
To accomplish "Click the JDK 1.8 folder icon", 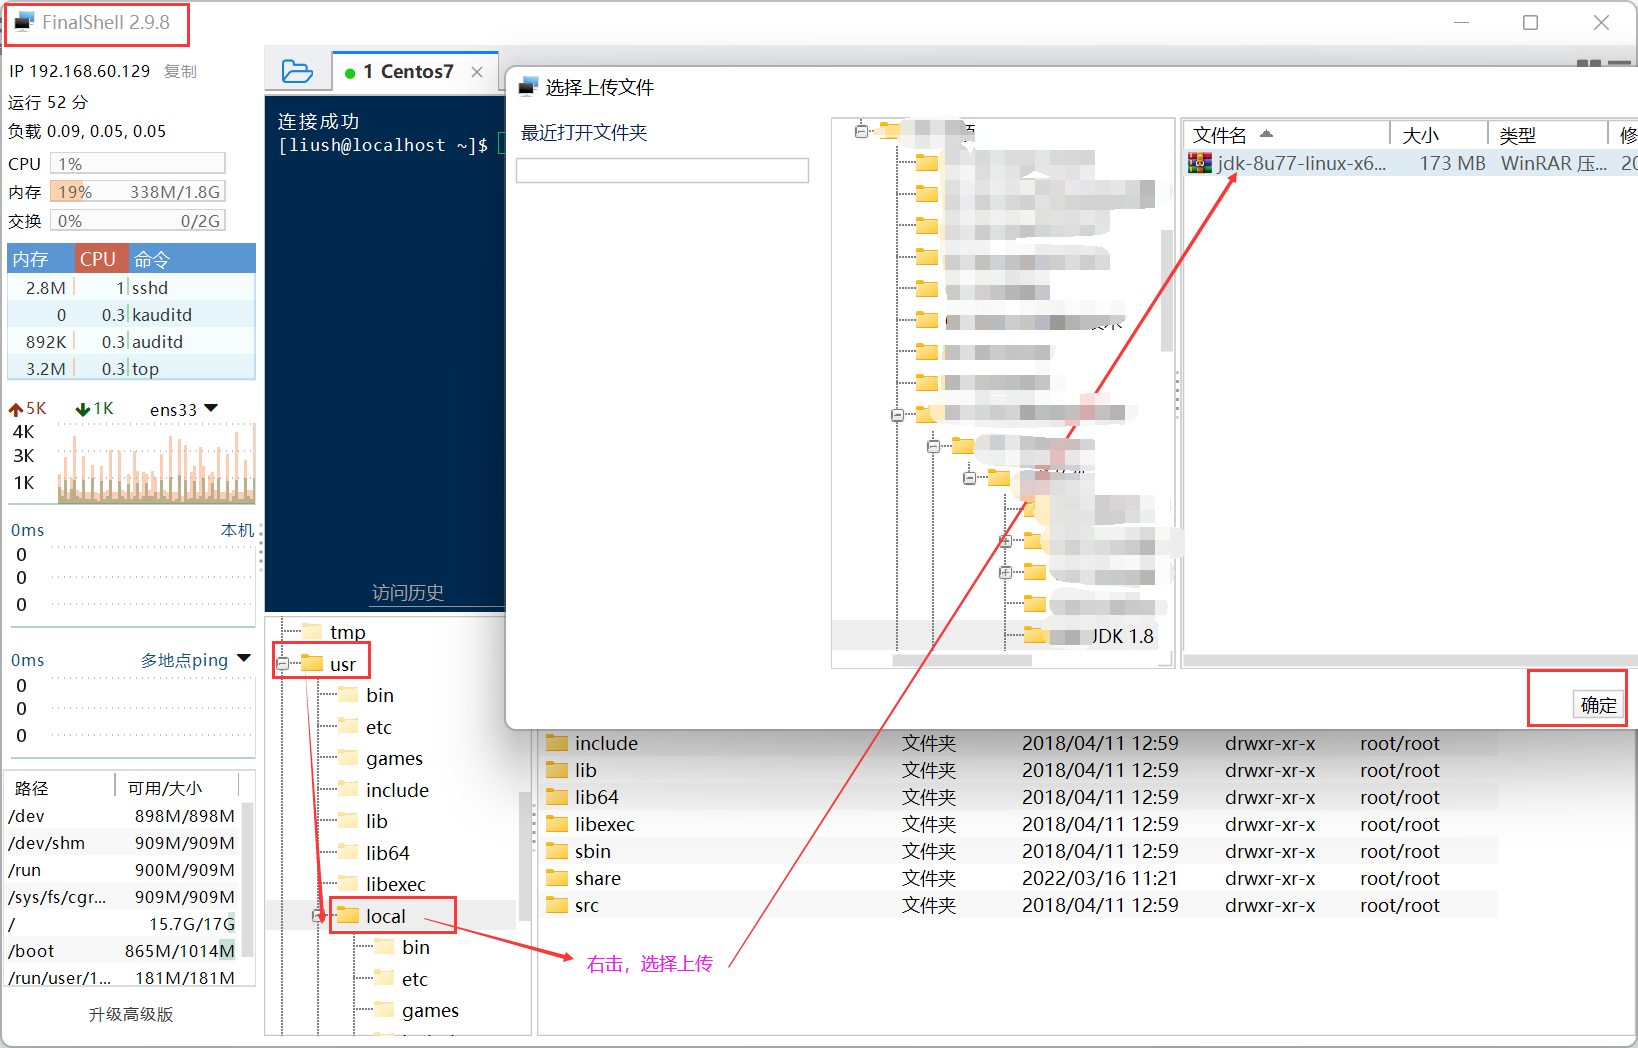I will [1036, 635].
